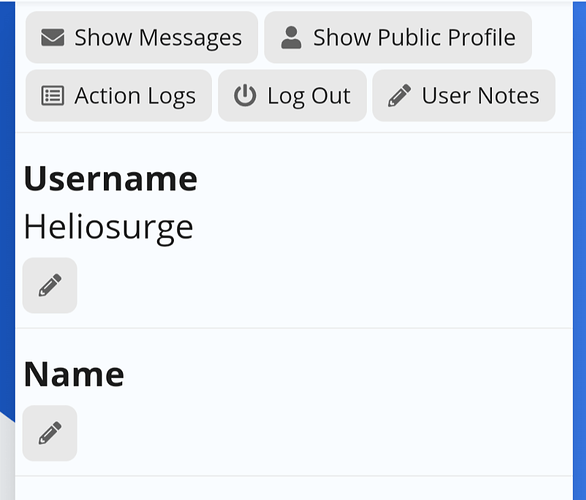Click the Heliosurge username value
This screenshot has width=586, height=500.
108,228
